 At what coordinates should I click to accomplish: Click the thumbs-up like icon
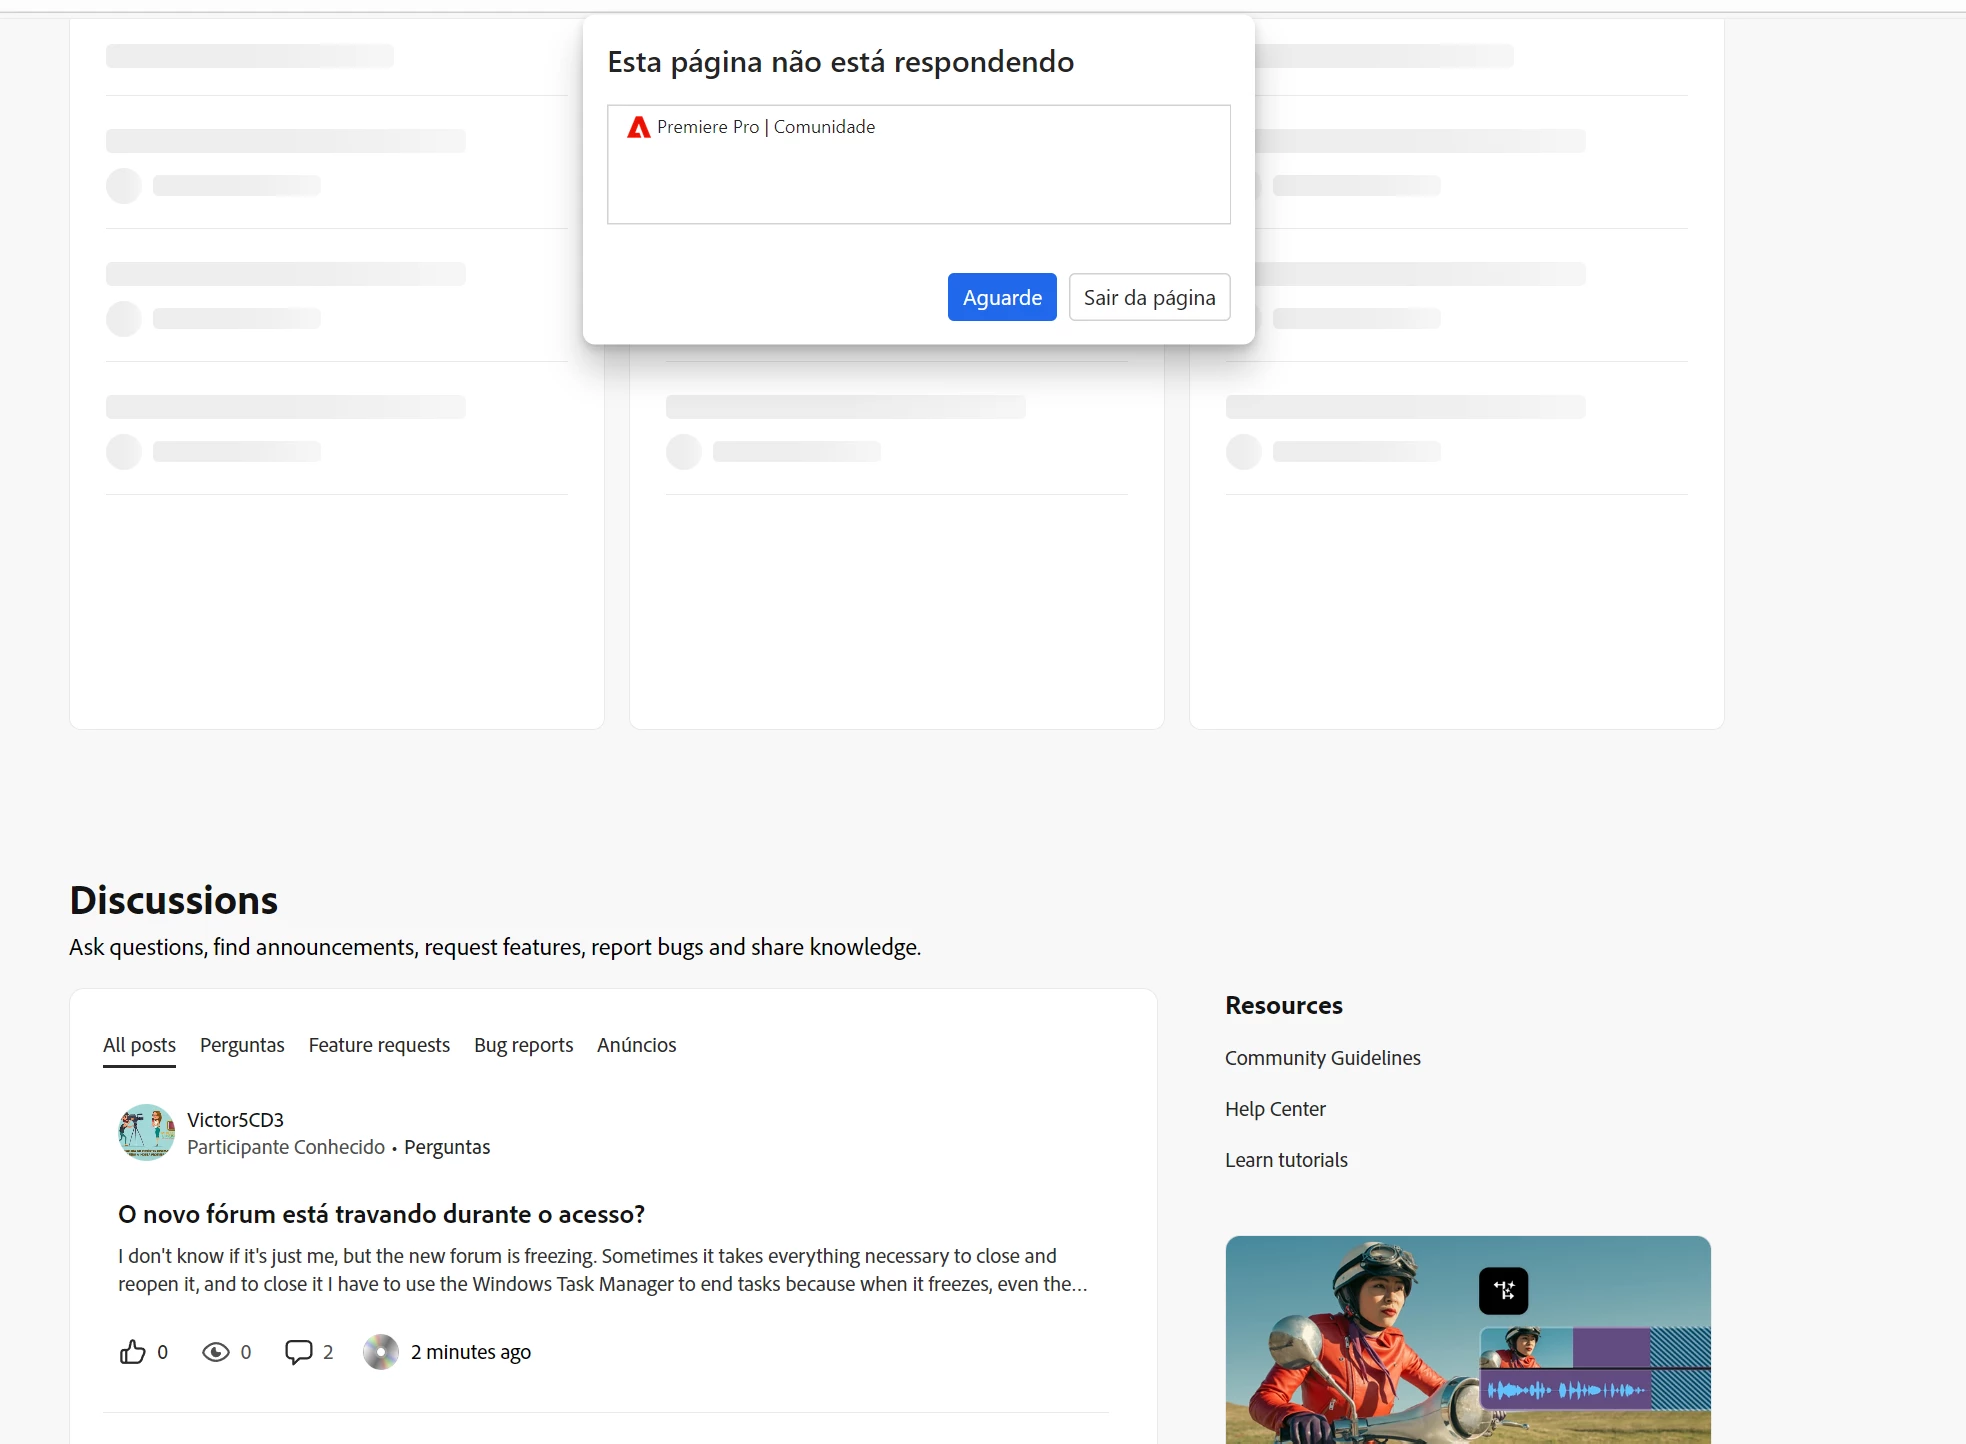(x=132, y=1352)
